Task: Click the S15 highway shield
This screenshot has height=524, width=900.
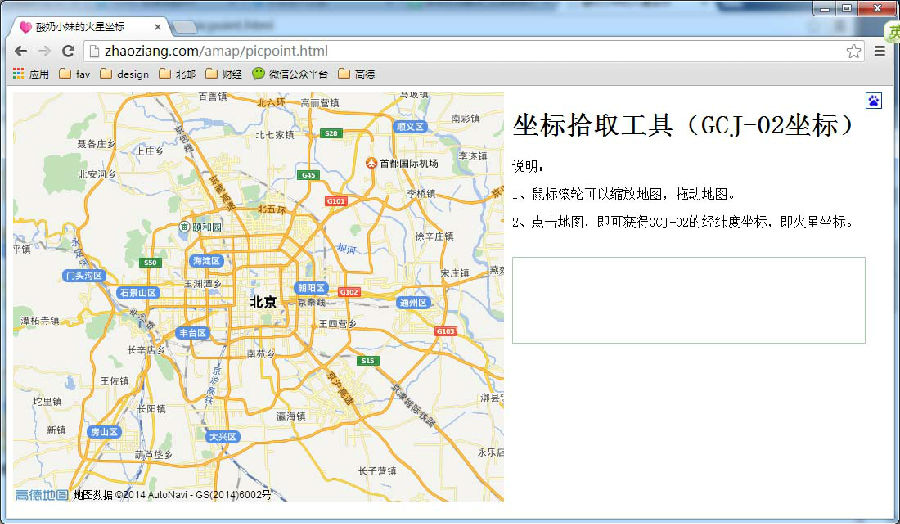Action: pos(367,360)
